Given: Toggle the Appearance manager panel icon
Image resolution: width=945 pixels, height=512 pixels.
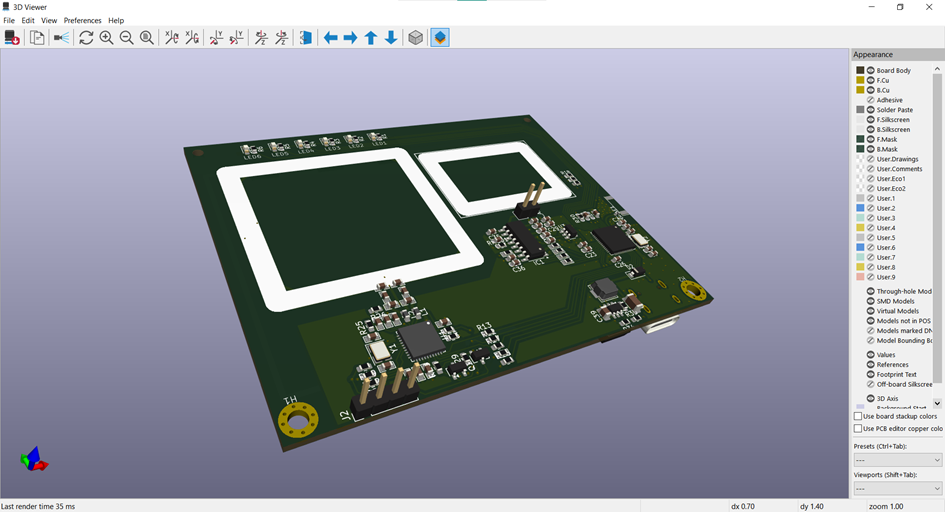Looking at the screenshot, I should (x=440, y=38).
